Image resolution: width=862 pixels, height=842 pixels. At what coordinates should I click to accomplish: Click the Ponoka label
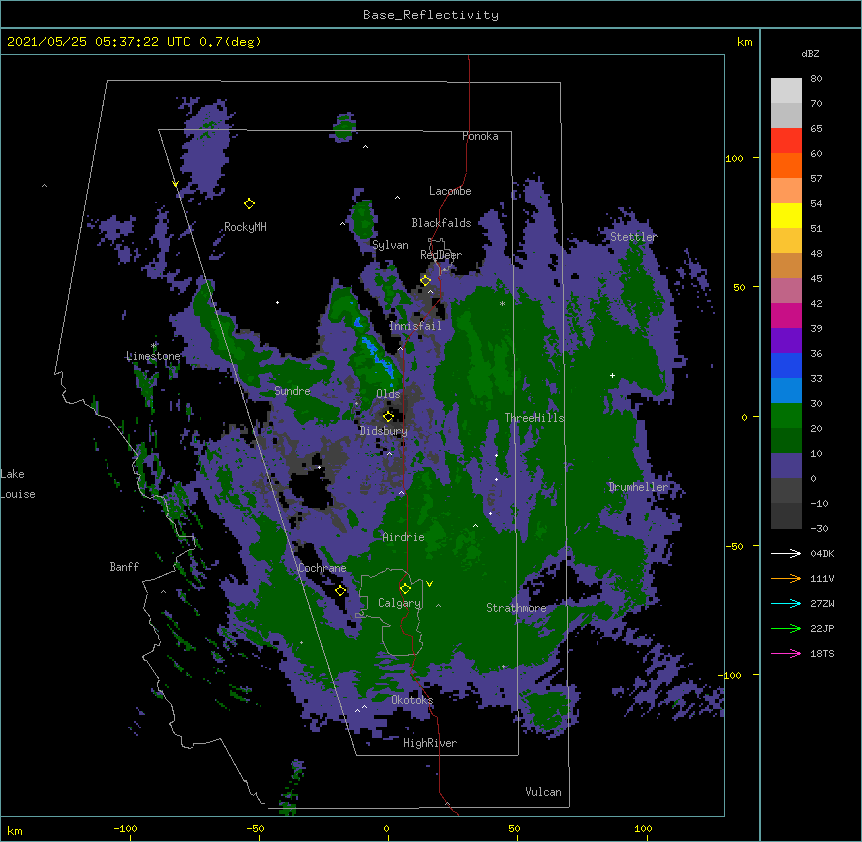pyautogui.click(x=480, y=136)
